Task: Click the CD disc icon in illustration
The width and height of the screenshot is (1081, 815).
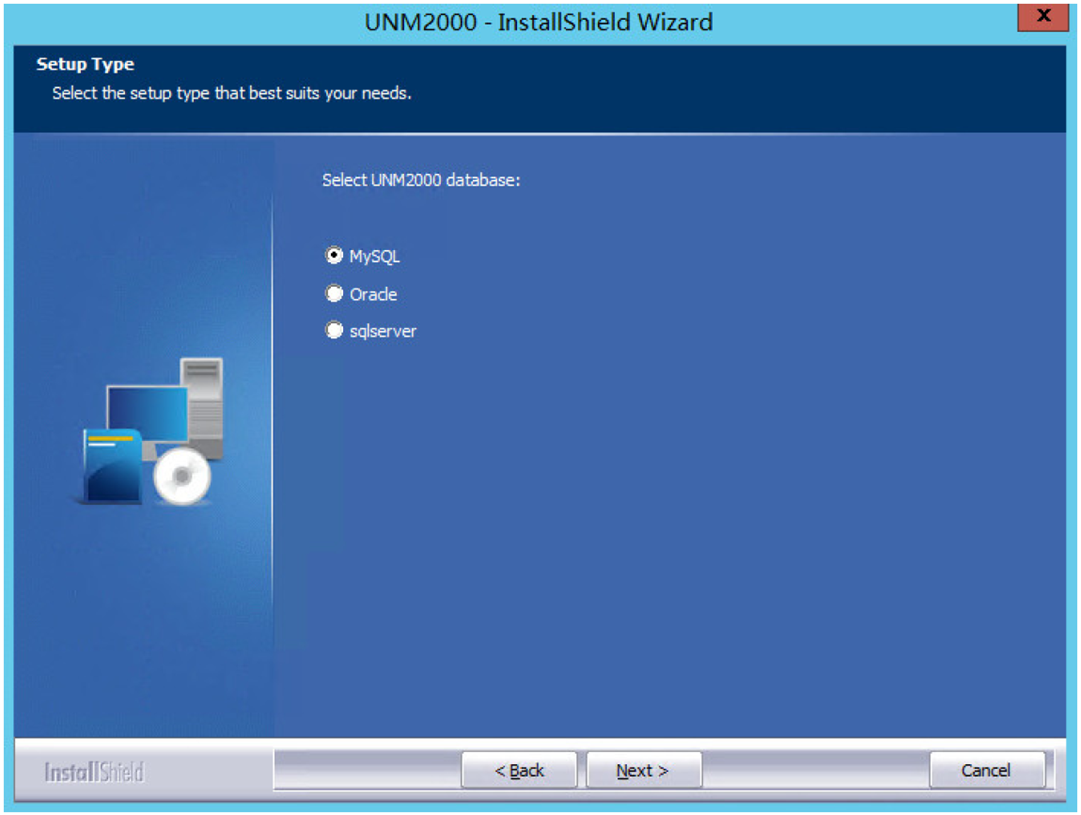Action: [182, 476]
